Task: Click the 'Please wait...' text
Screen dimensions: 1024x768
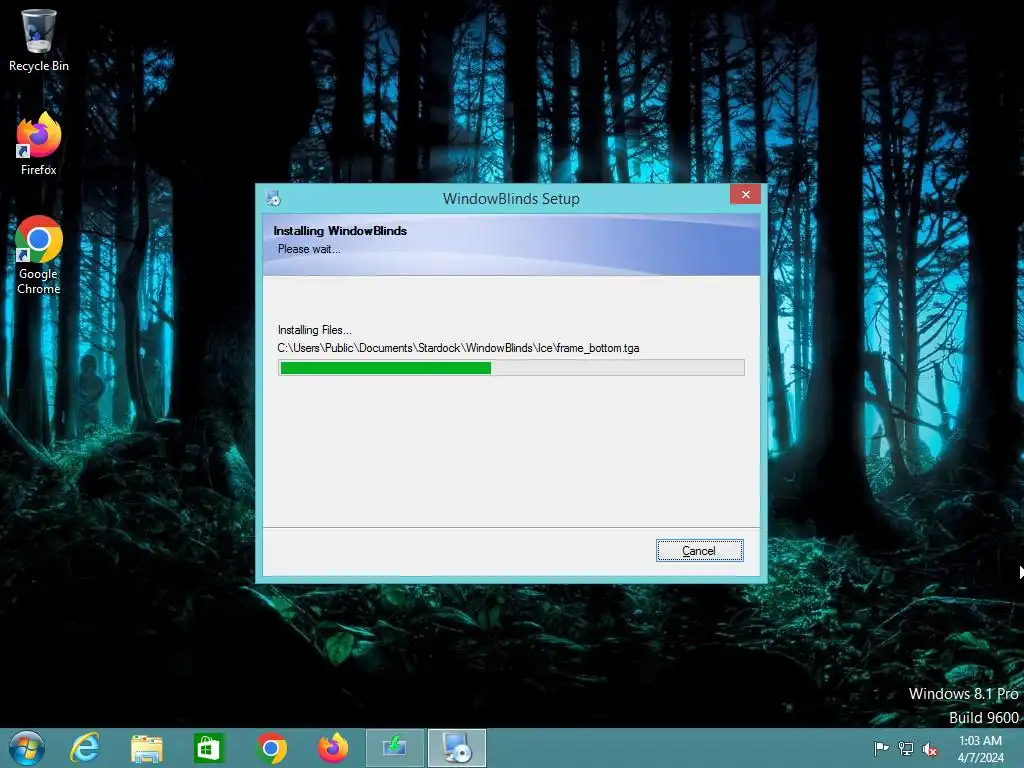Action: tap(309, 249)
